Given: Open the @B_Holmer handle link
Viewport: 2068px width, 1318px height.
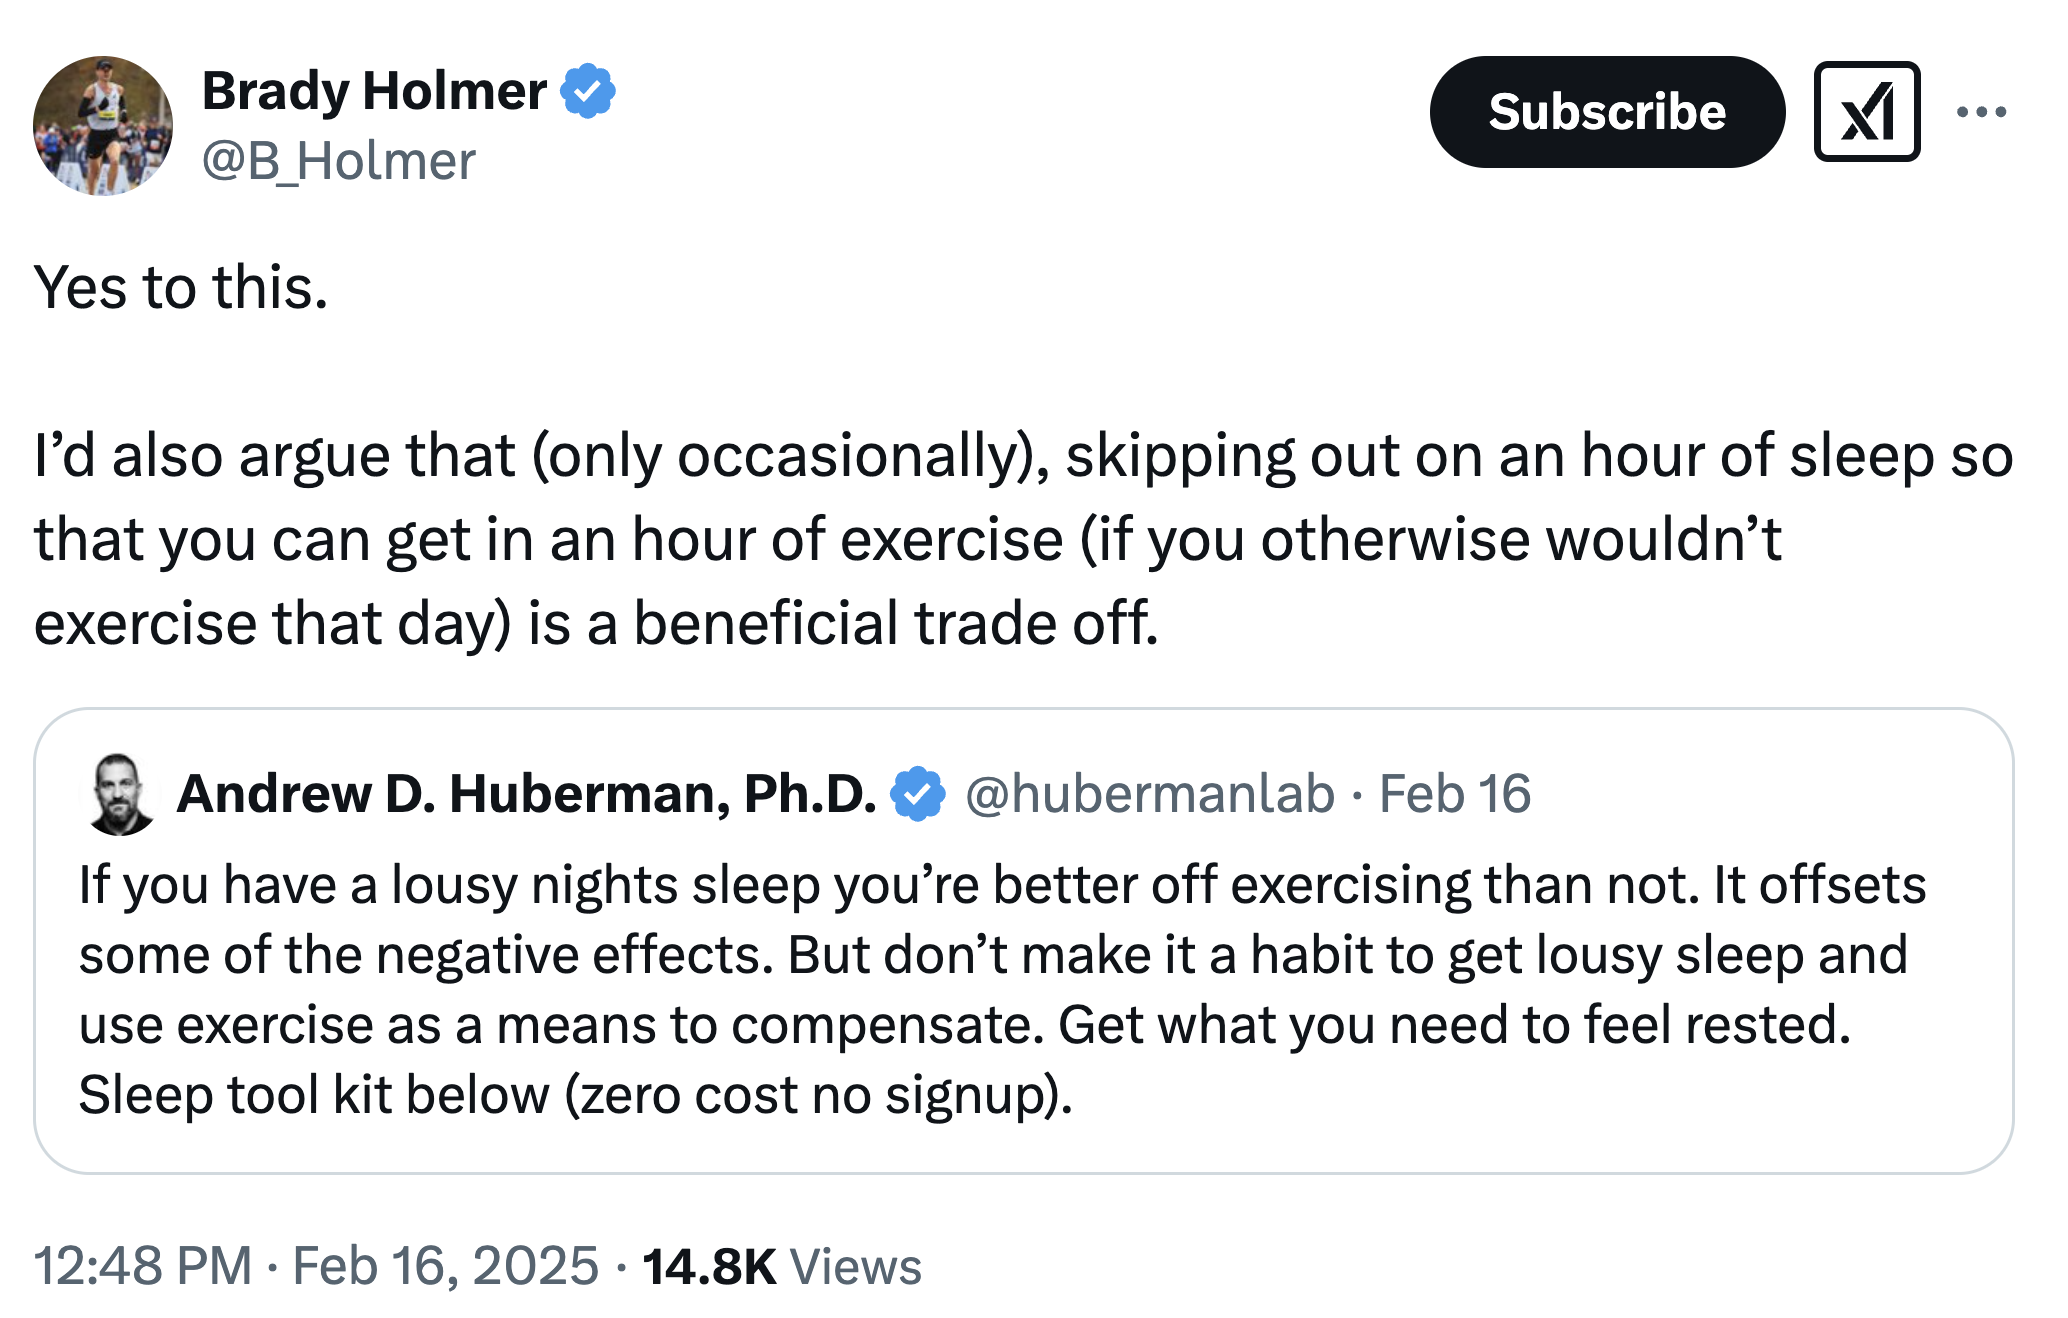Looking at the screenshot, I should (x=339, y=161).
